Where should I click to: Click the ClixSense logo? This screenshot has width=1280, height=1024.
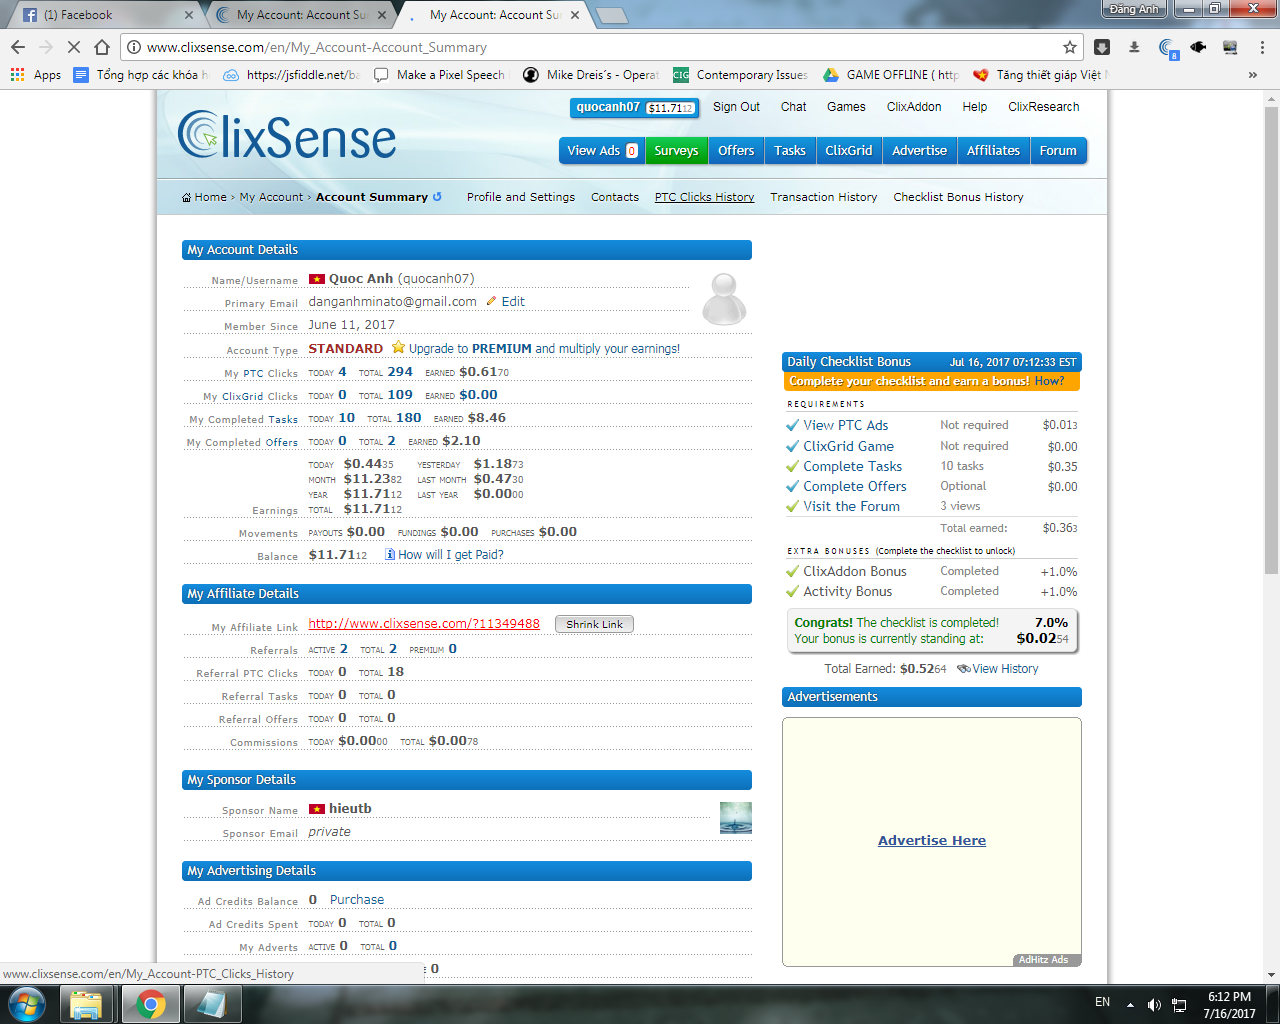[x=287, y=135]
